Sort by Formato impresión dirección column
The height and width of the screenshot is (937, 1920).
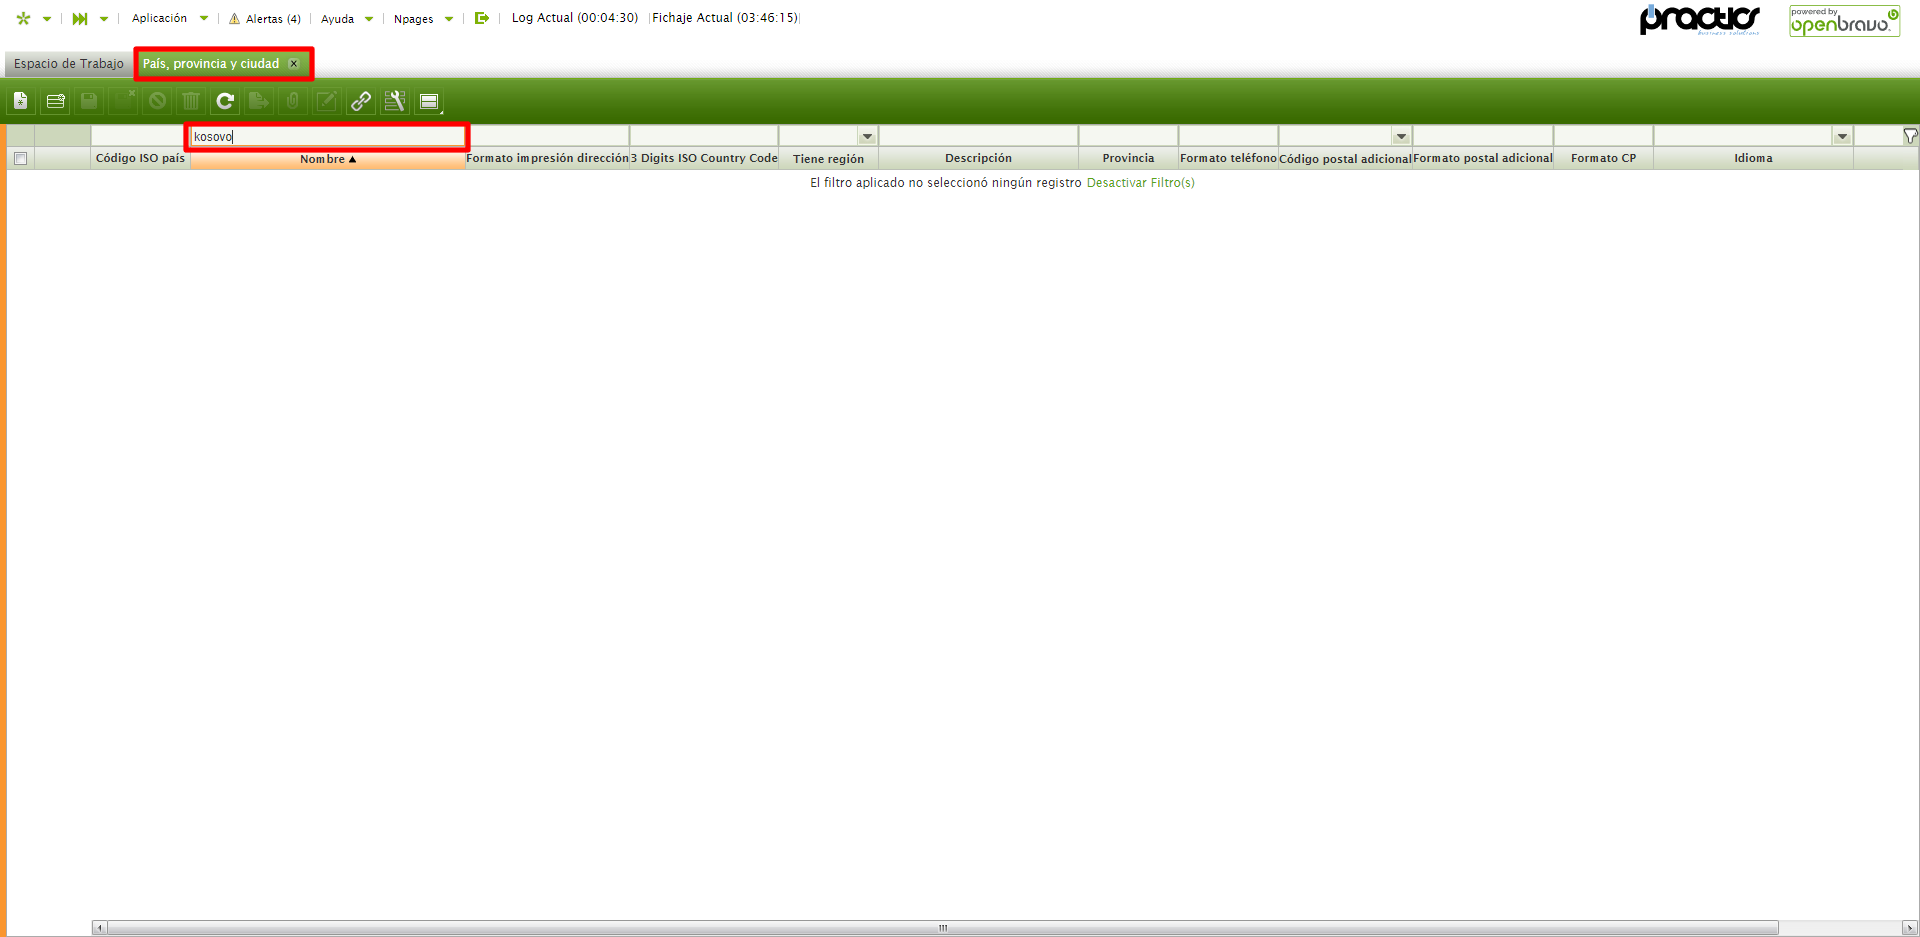(x=548, y=158)
